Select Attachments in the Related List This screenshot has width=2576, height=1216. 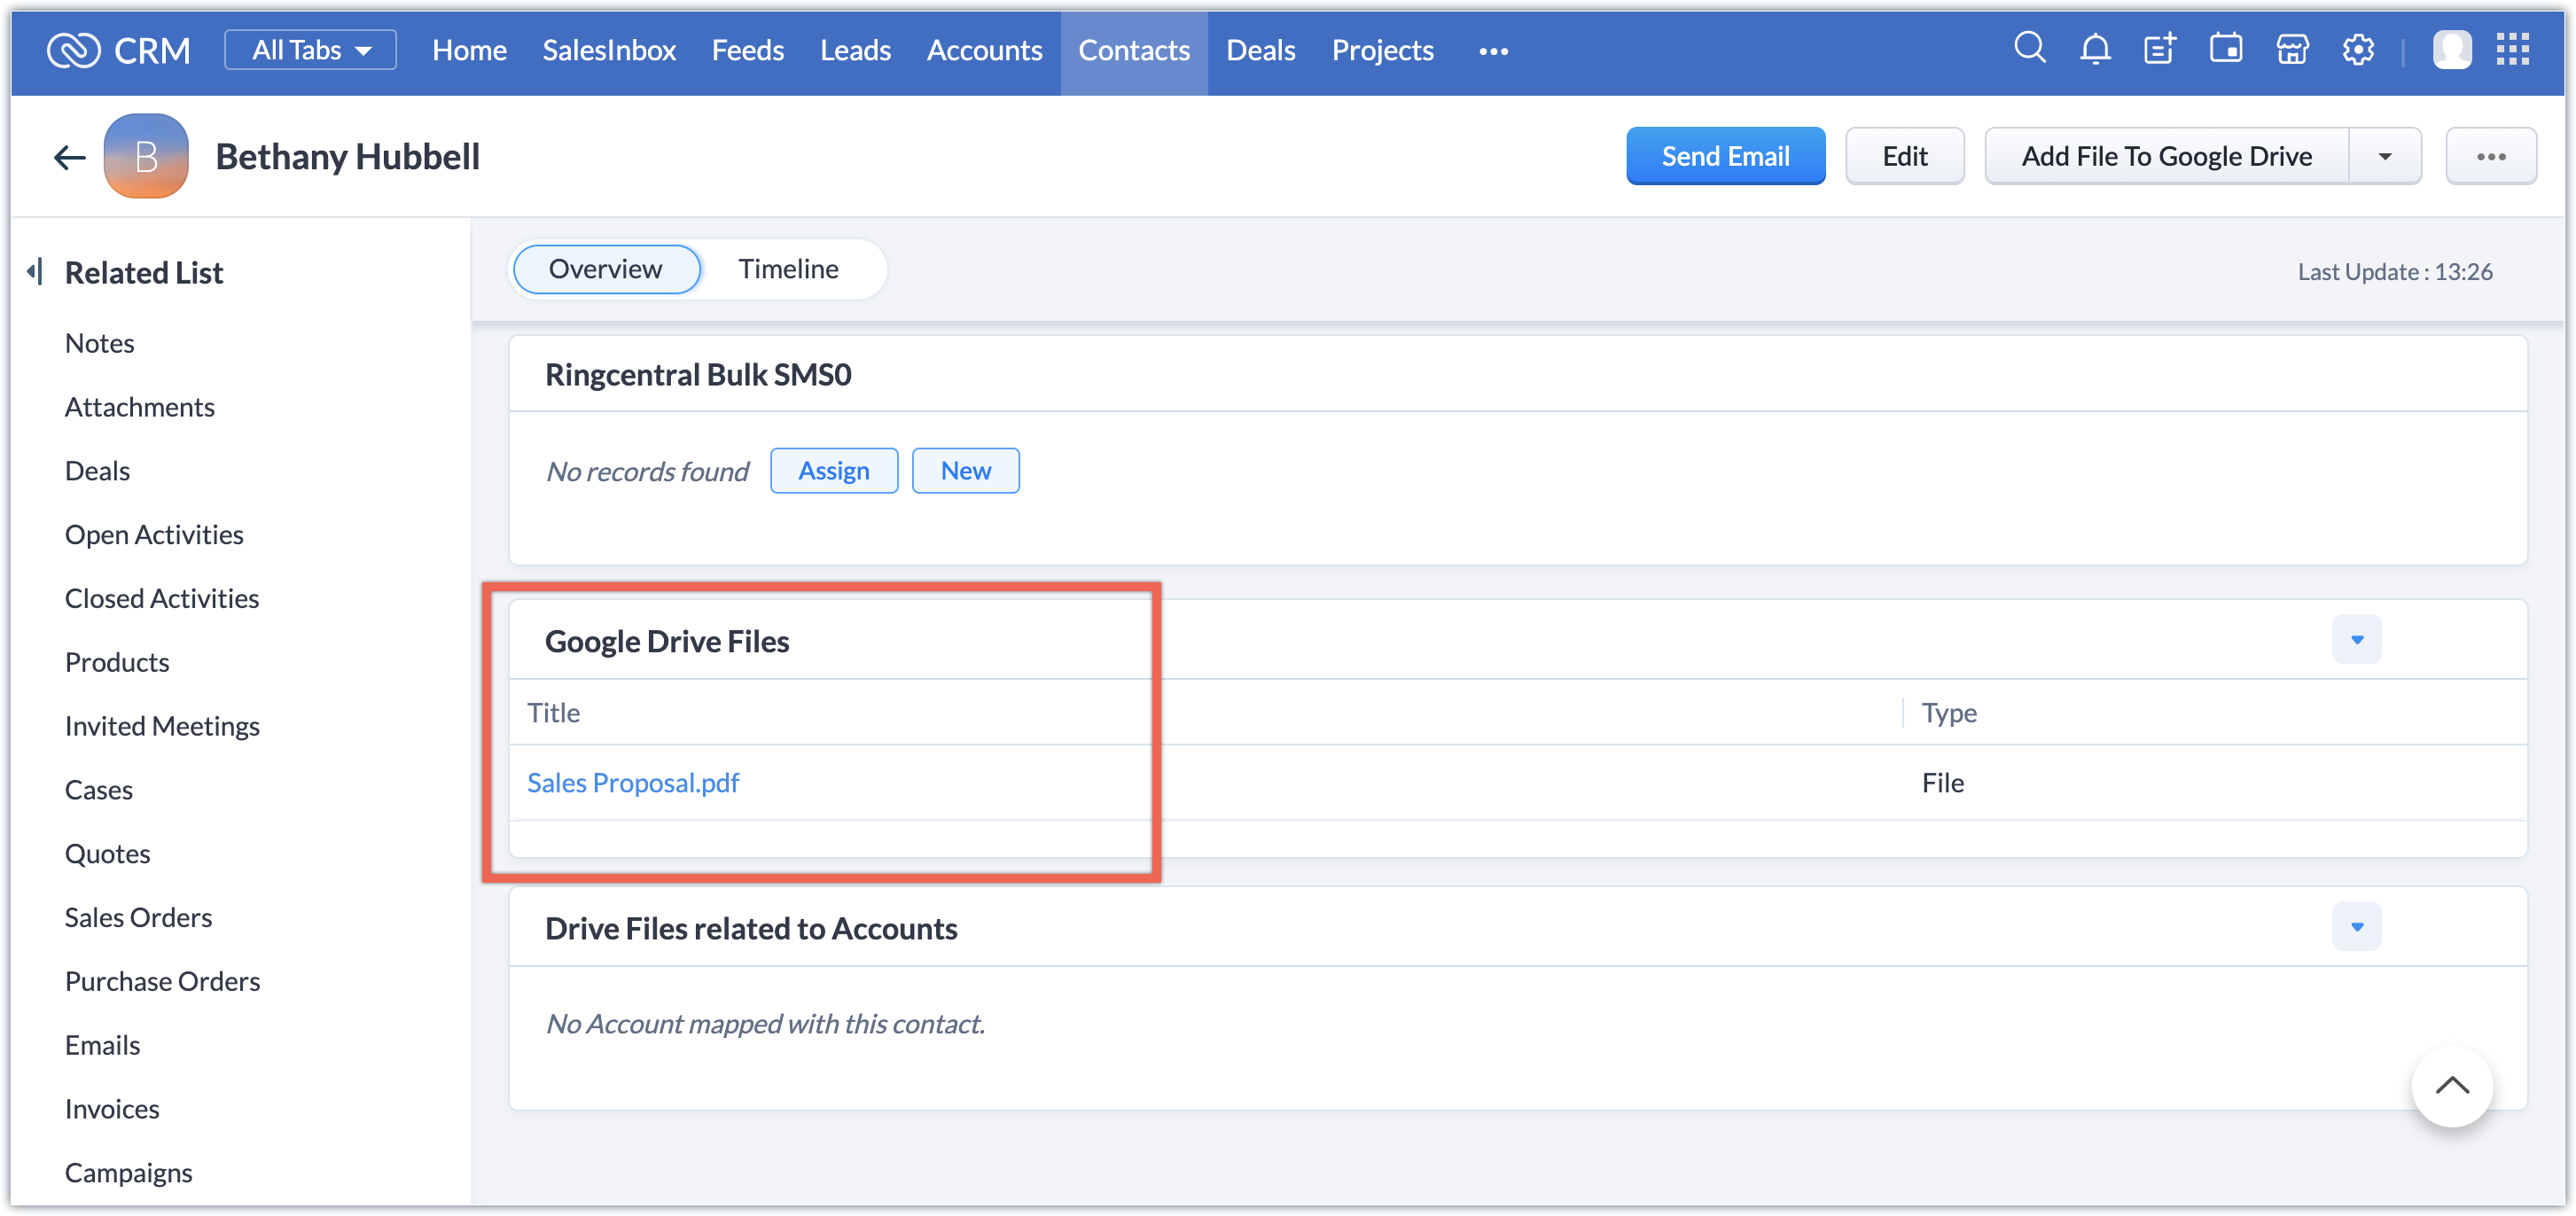coord(139,407)
